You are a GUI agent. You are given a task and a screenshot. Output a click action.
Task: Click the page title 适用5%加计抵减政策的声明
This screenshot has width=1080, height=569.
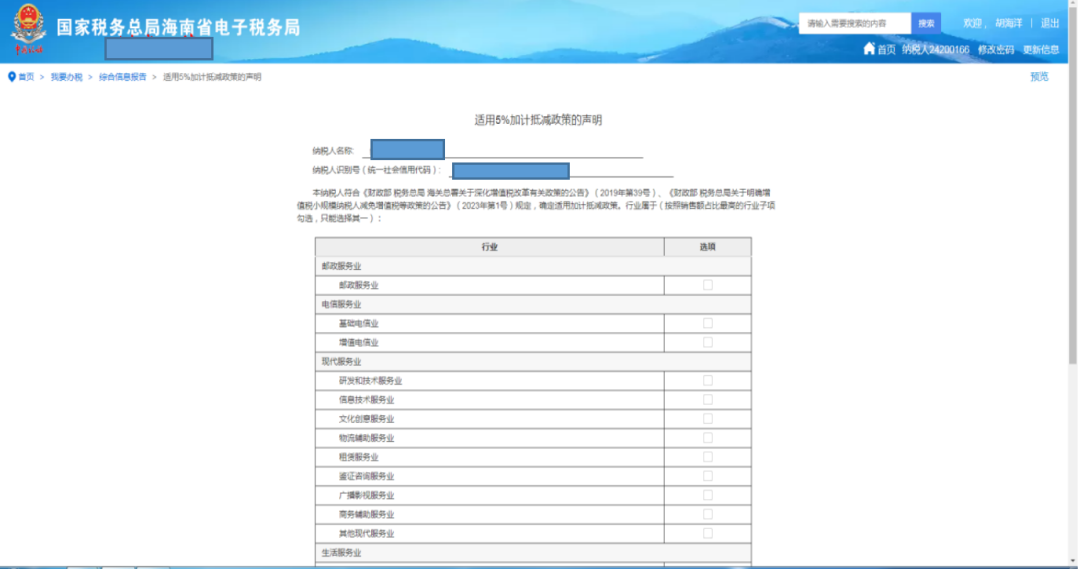click(538, 120)
